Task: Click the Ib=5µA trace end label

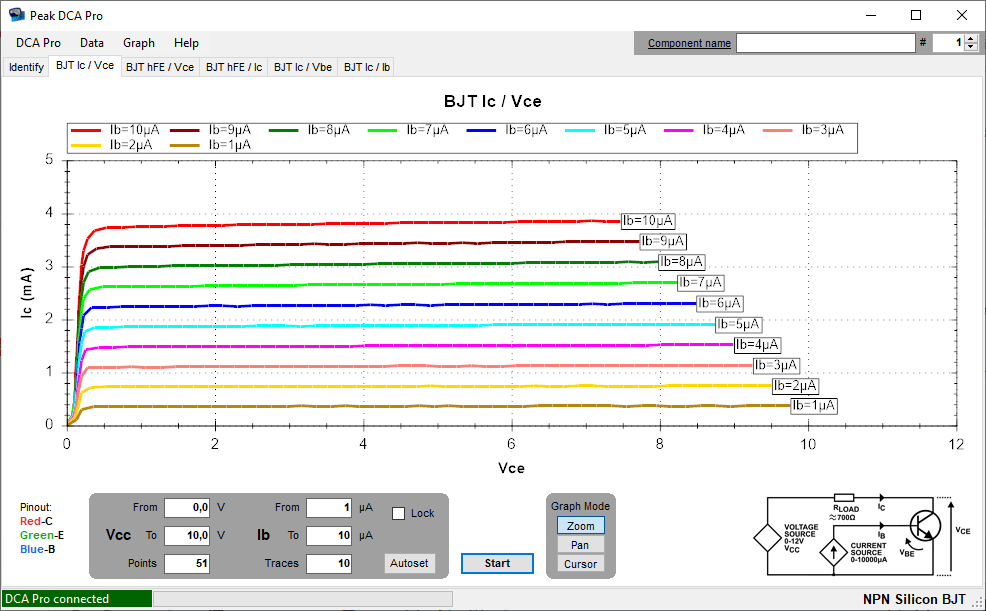Action: 738,324
